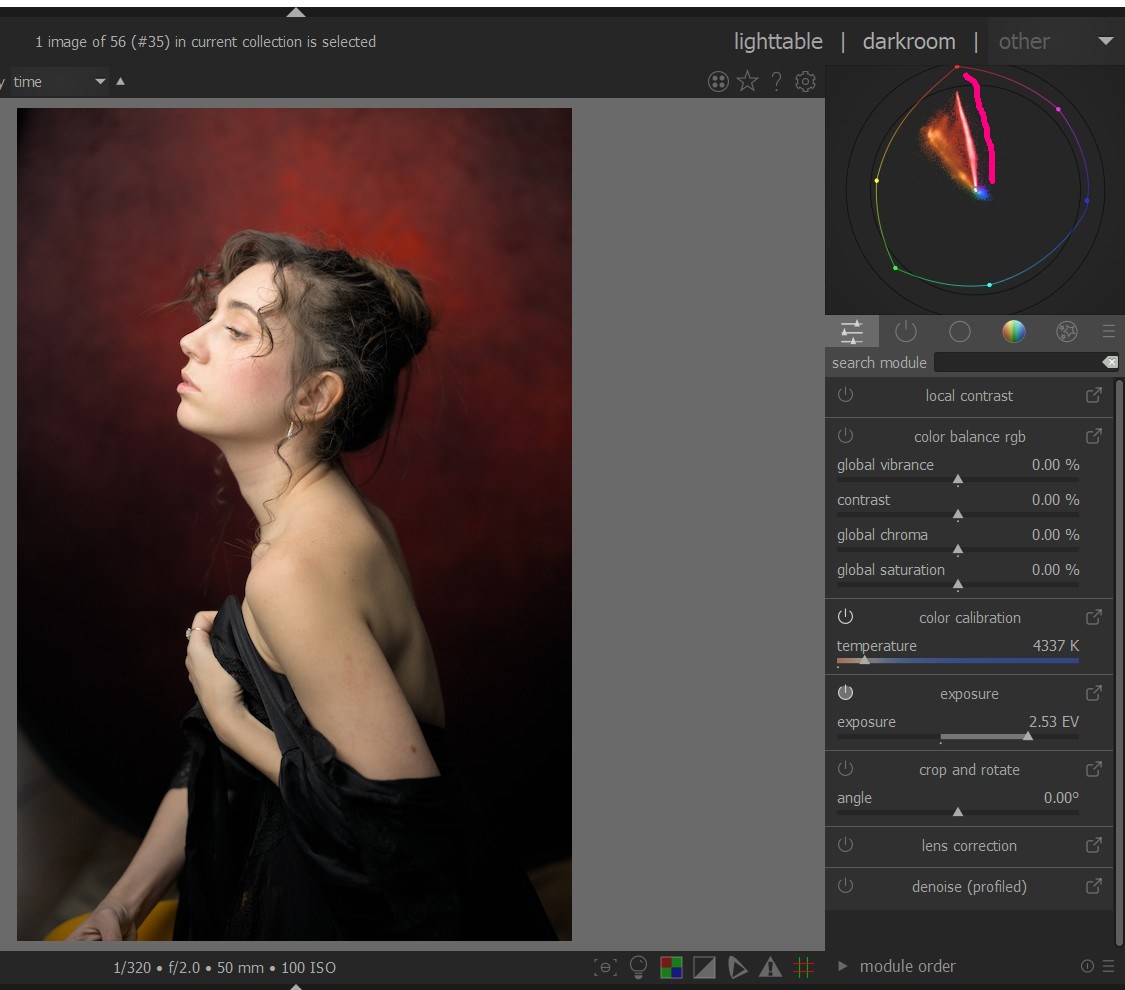Click the denoise (profiled) module title
Image resolution: width=1125 pixels, height=990 pixels.
point(969,886)
